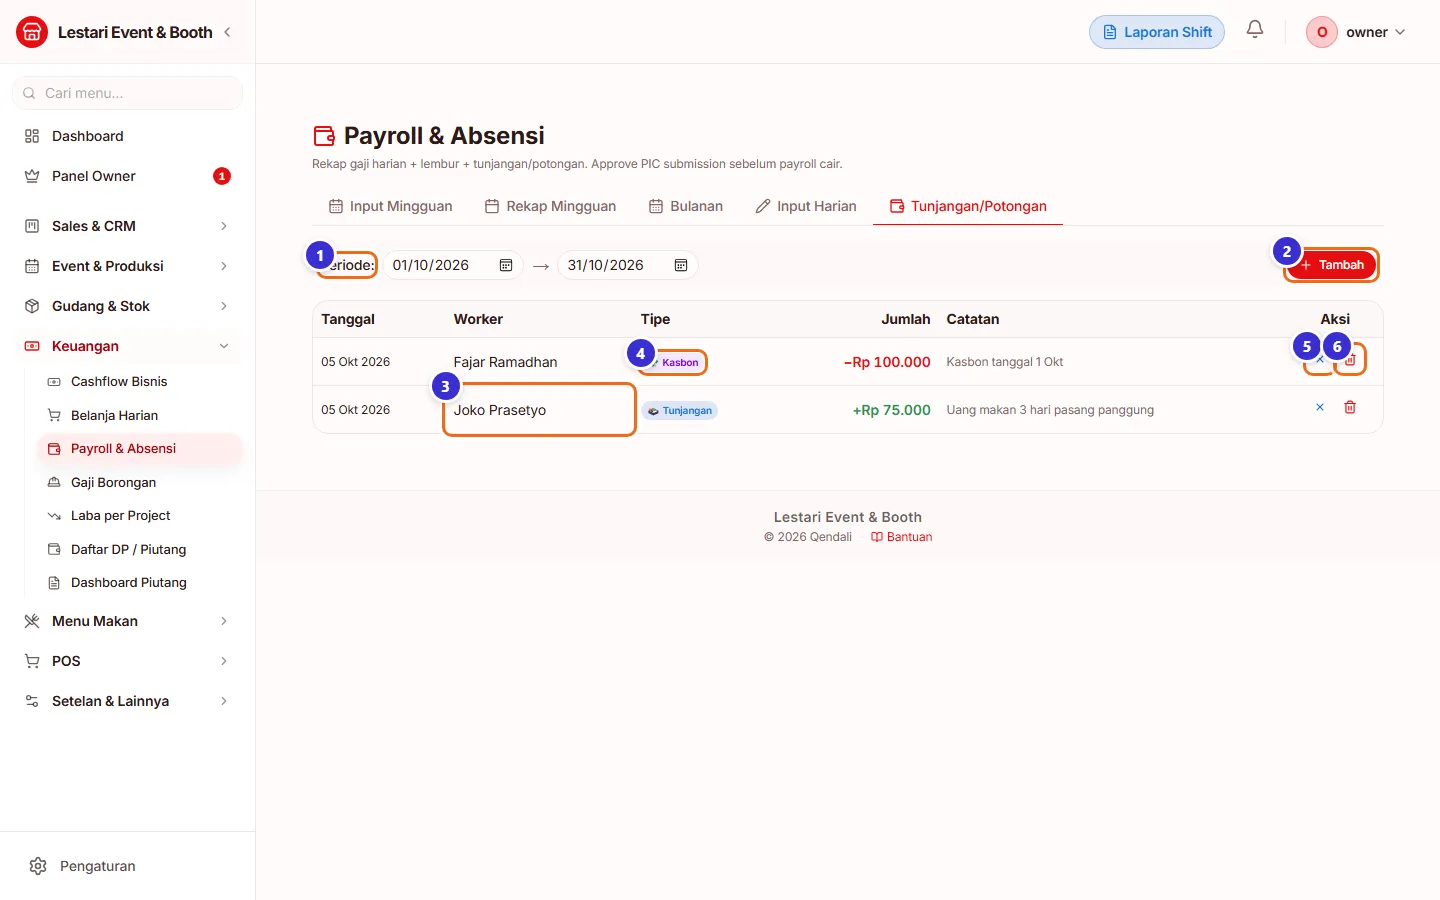
Task: Open the Bantuan help link
Action: [901, 537]
